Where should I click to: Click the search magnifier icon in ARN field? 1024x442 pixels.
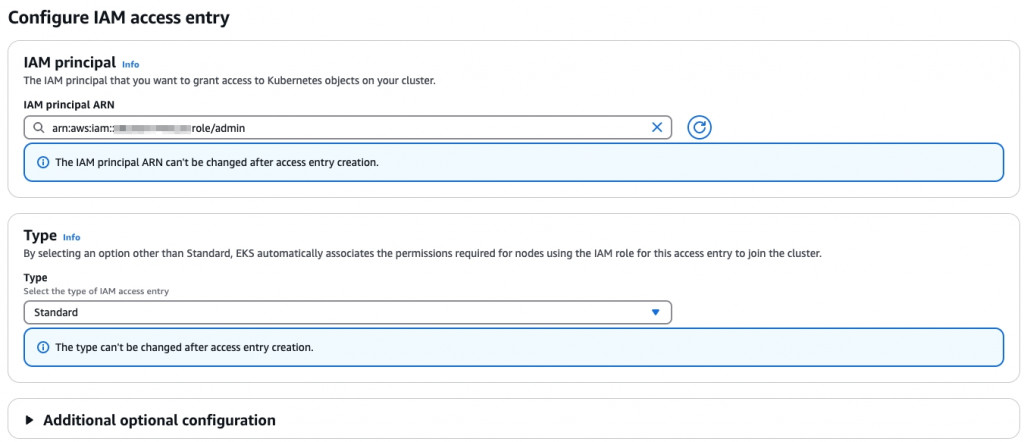click(38, 127)
